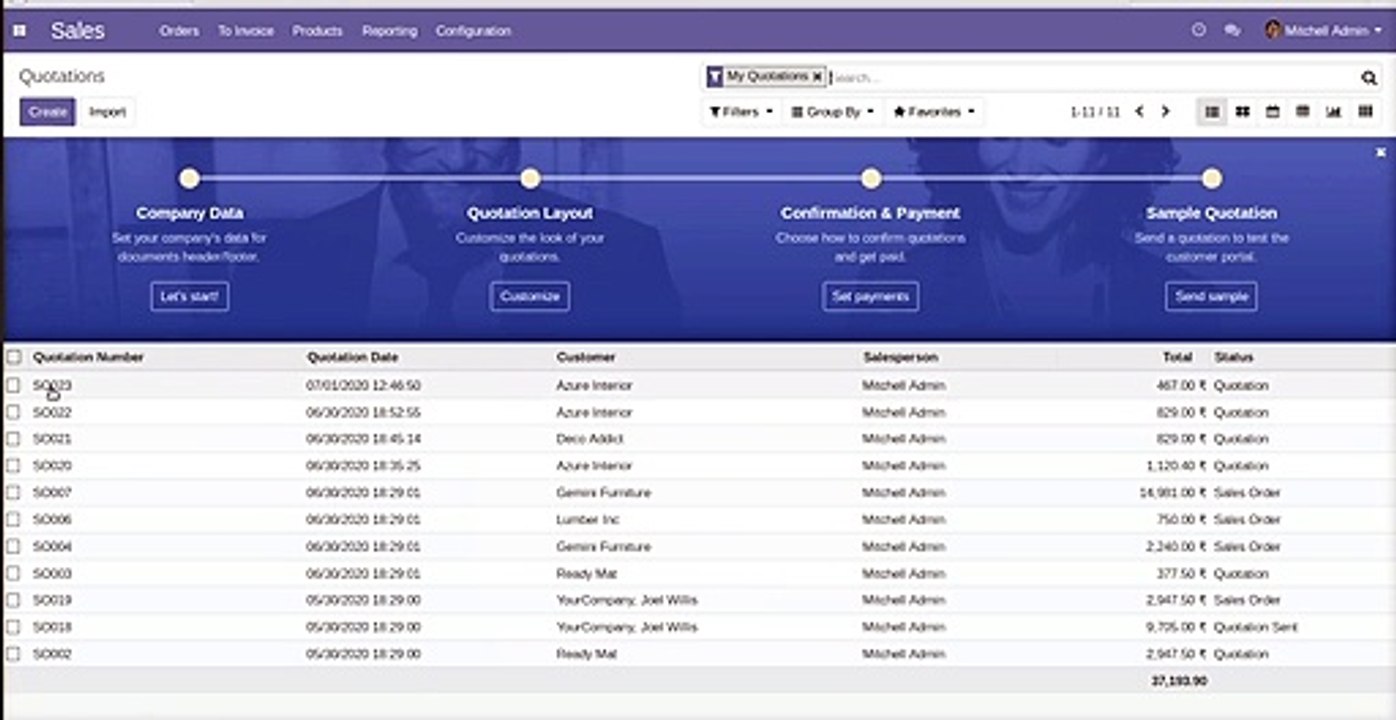Open Mitchell Admin user avatar menu
This screenshot has width=1396, height=720.
(1322, 31)
